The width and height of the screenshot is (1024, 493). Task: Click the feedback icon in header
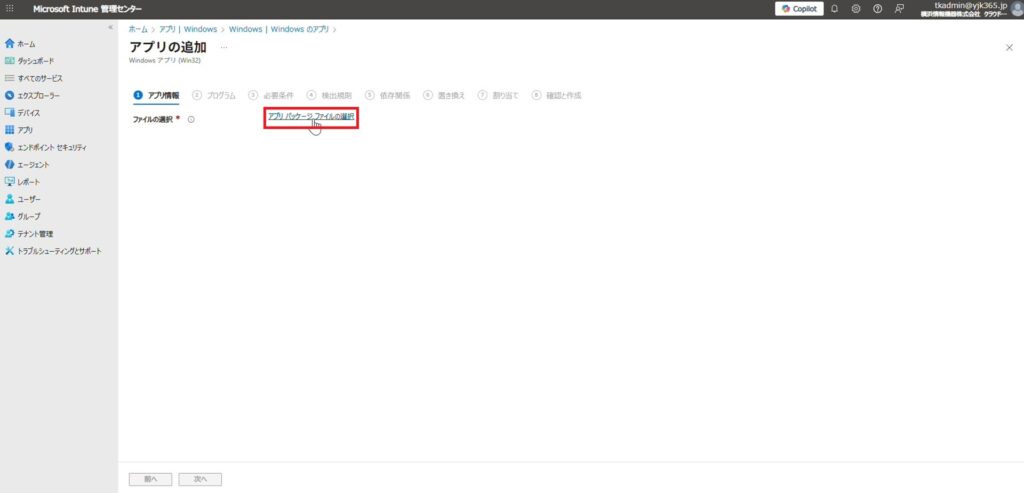point(899,8)
